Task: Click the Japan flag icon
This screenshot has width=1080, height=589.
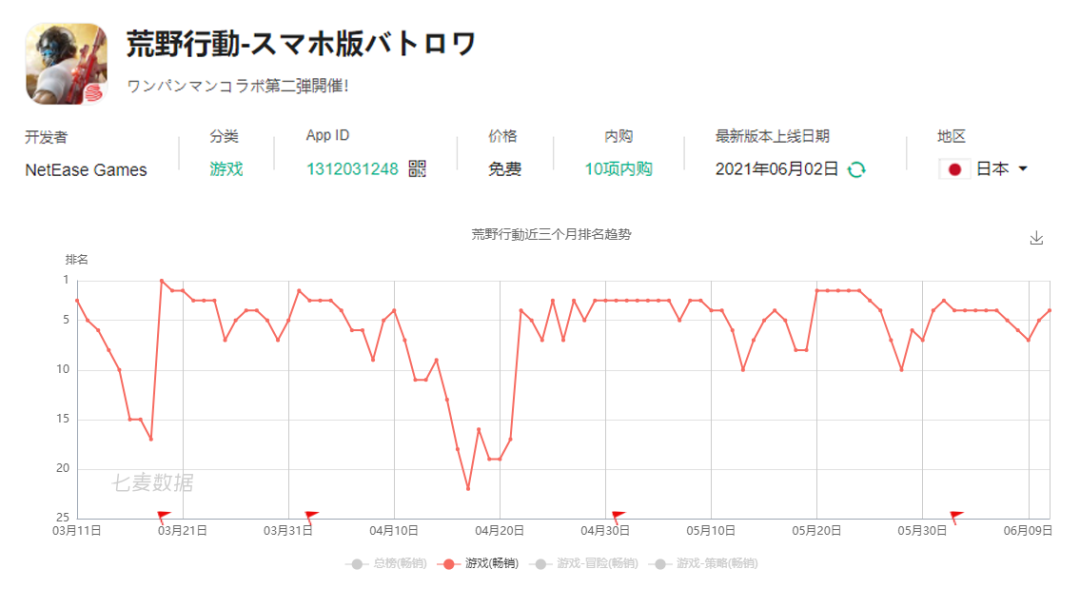Action: click(954, 169)
